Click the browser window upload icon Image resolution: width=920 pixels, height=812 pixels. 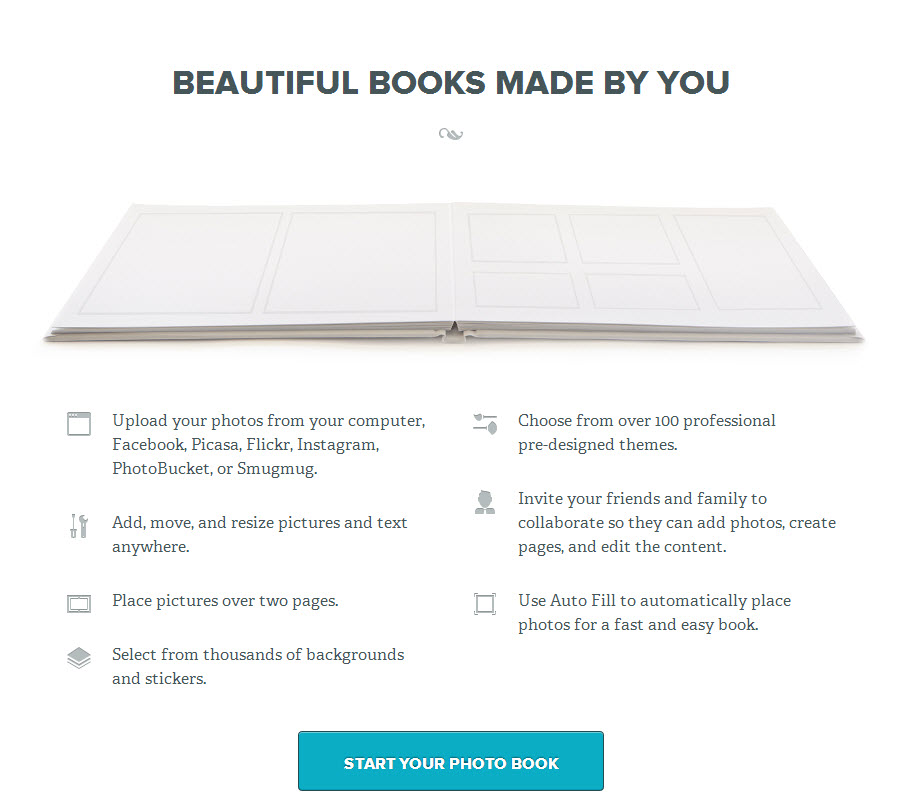[79, 424]
